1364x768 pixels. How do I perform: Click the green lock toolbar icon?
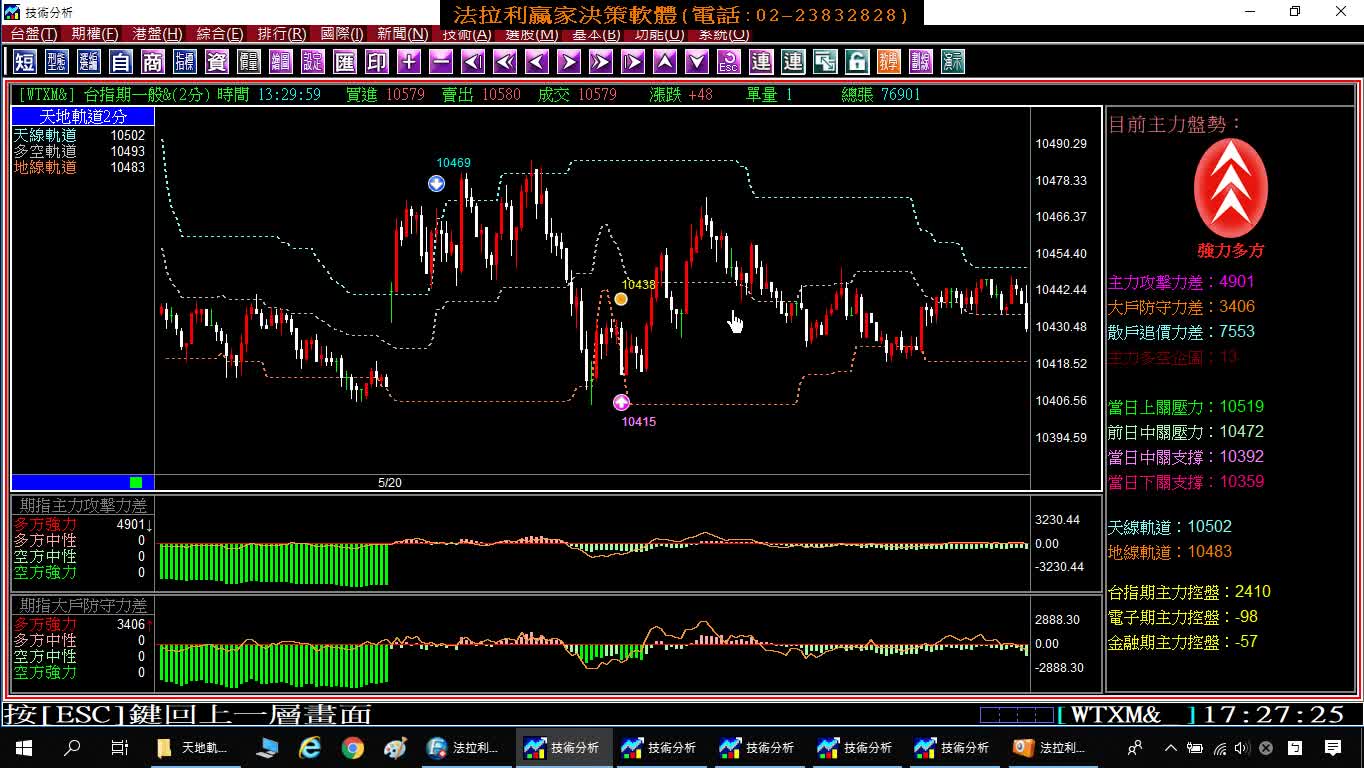[857, 62]
